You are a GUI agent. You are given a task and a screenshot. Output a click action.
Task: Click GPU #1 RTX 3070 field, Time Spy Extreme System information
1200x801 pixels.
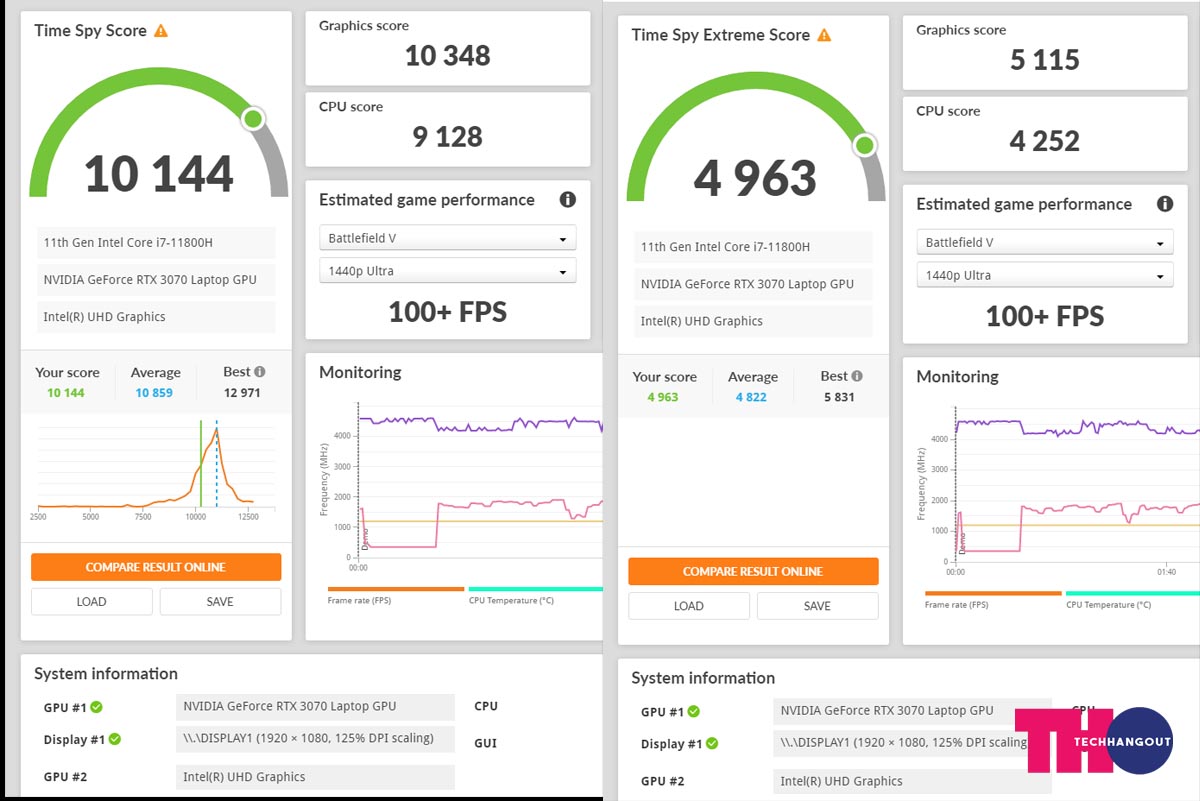pyautogui.click(x=912, y=710)
